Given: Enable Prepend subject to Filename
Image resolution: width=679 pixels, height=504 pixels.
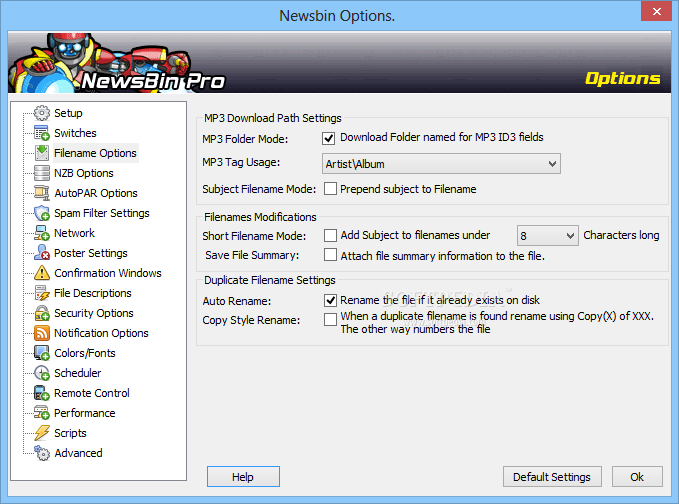Looking at the screenshot, I should (x=330, y=189).
